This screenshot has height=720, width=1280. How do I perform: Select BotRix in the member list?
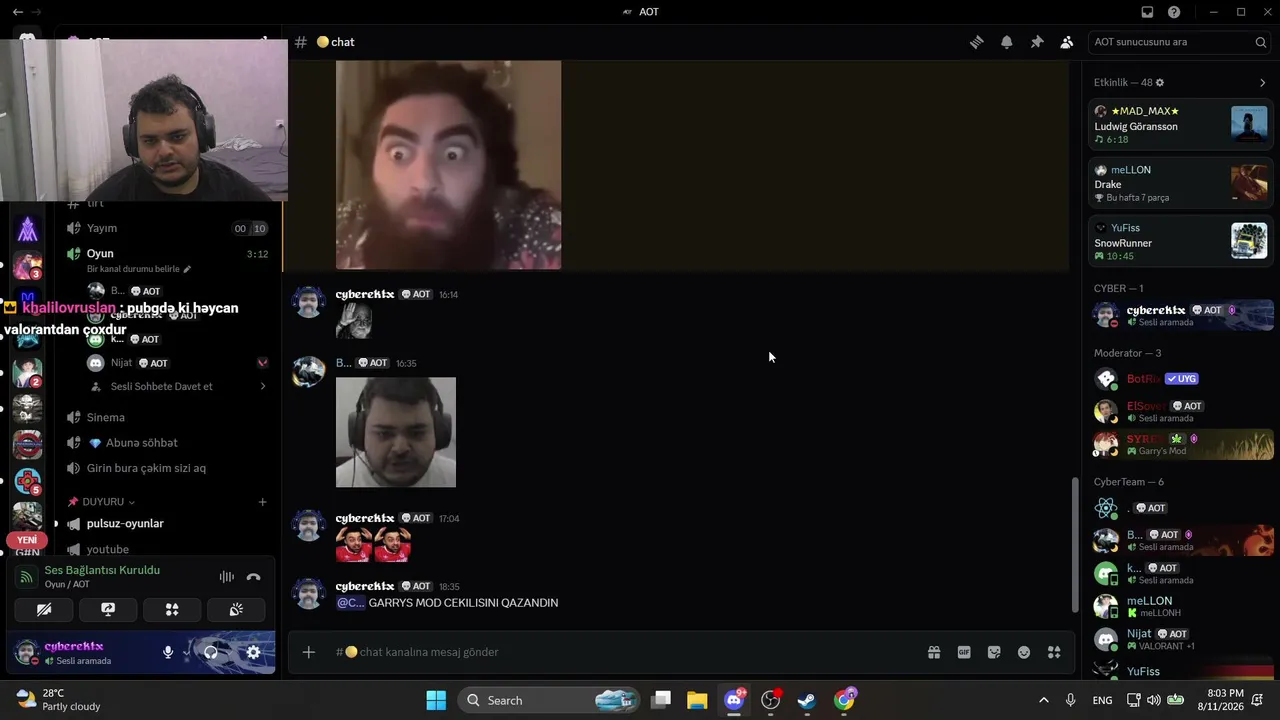pyautogui.click(x=1181, y=379)
